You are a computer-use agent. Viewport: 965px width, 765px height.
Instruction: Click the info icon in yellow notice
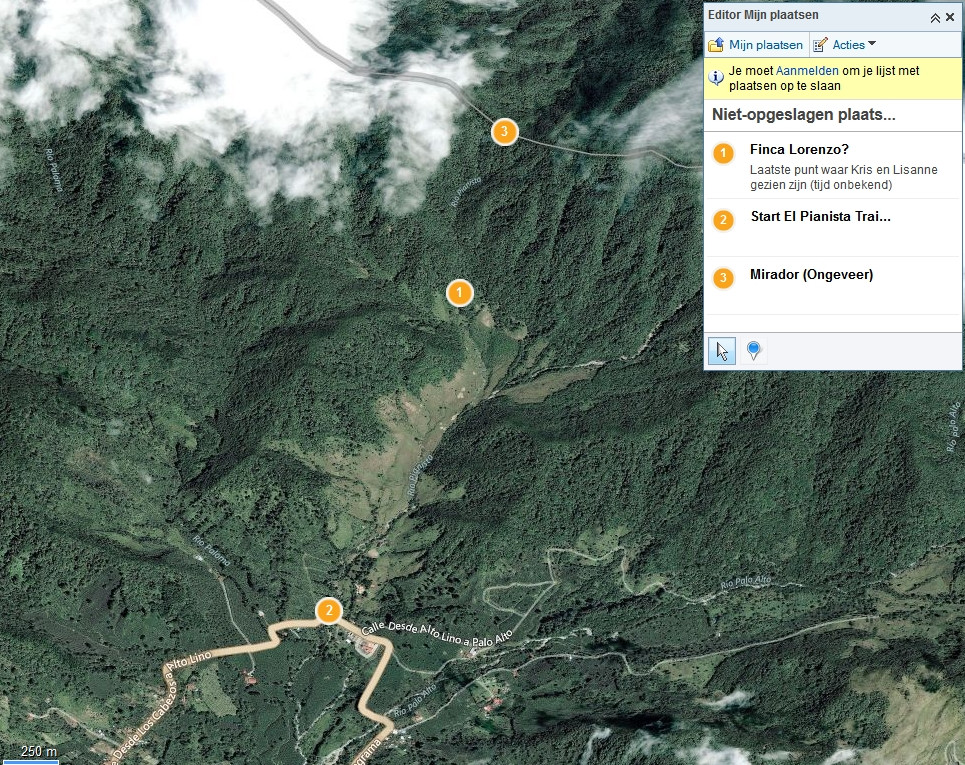(717, 77)
